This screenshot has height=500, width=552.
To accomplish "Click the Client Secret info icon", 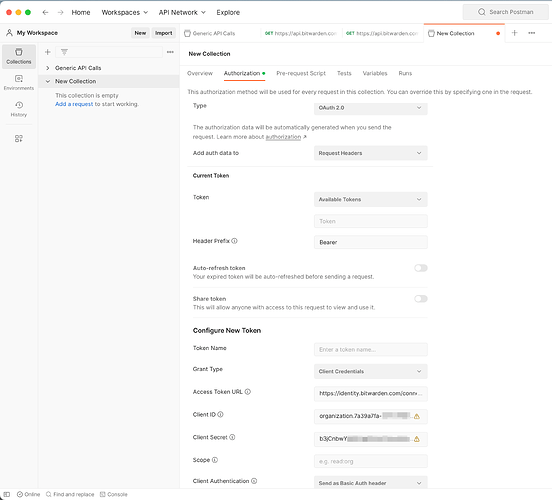I will [x=232, y=437].
